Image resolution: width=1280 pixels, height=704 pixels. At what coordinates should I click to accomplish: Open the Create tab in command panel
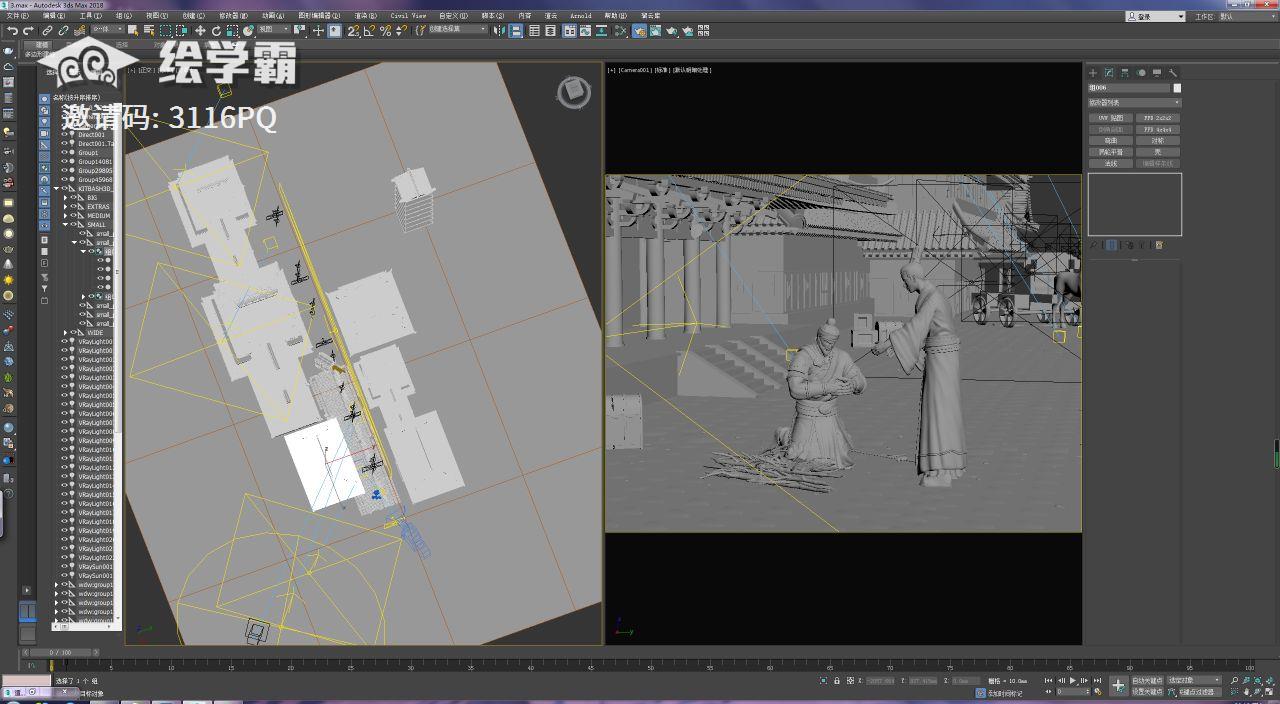[1093, 73]
